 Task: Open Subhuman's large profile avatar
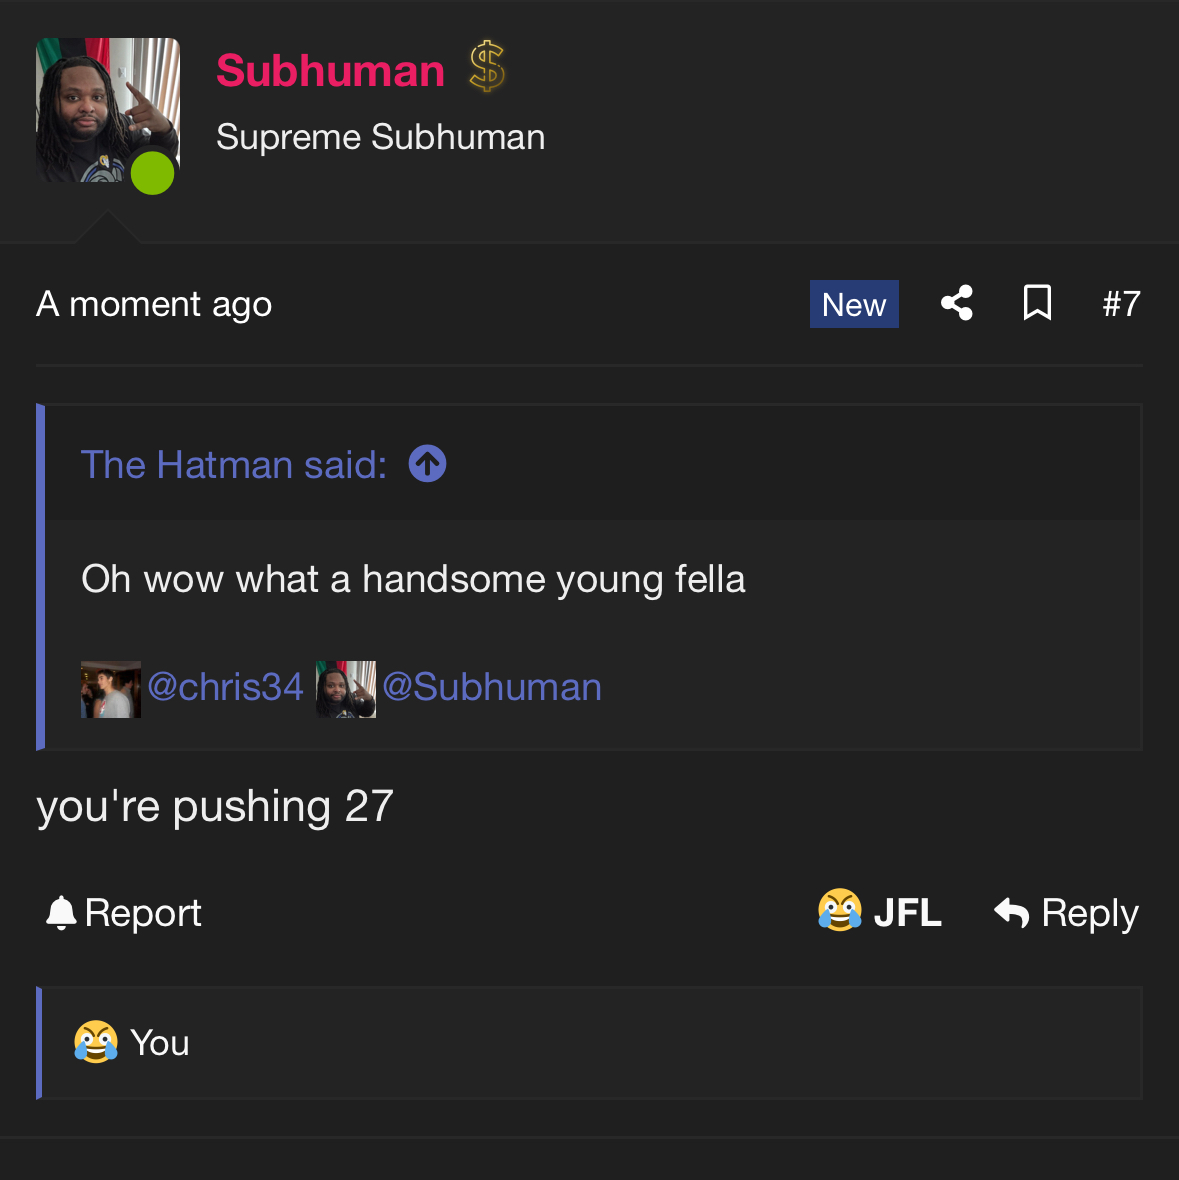point(108,110)
